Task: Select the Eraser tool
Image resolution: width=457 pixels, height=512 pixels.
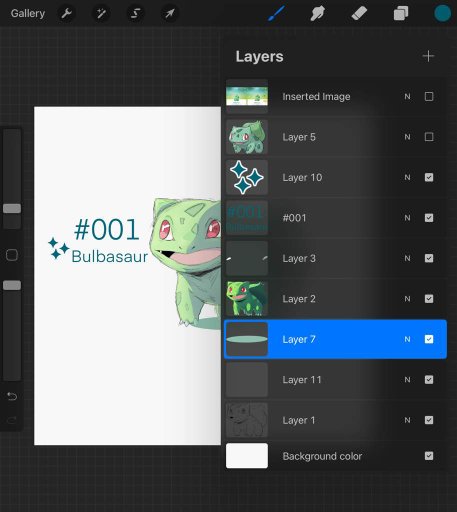Action: 359,14
